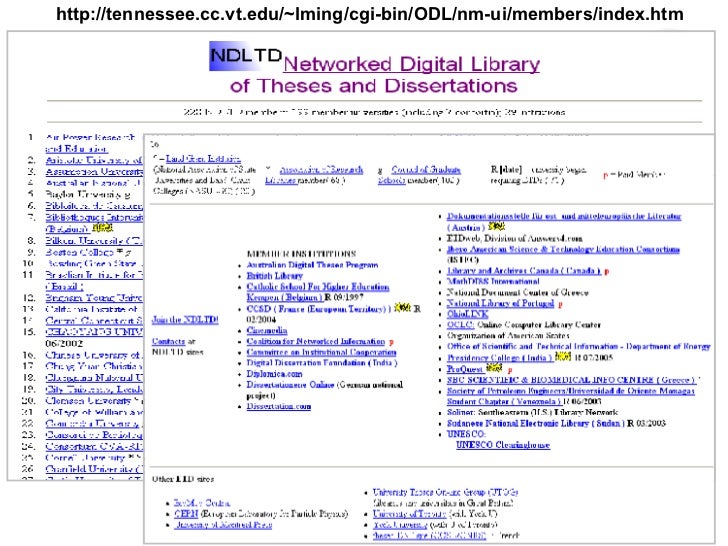Image resolution: width=728 pixels, height=546 pixels.
Task: Open Bilkent University list entry
Action: (x=94, y=240)
